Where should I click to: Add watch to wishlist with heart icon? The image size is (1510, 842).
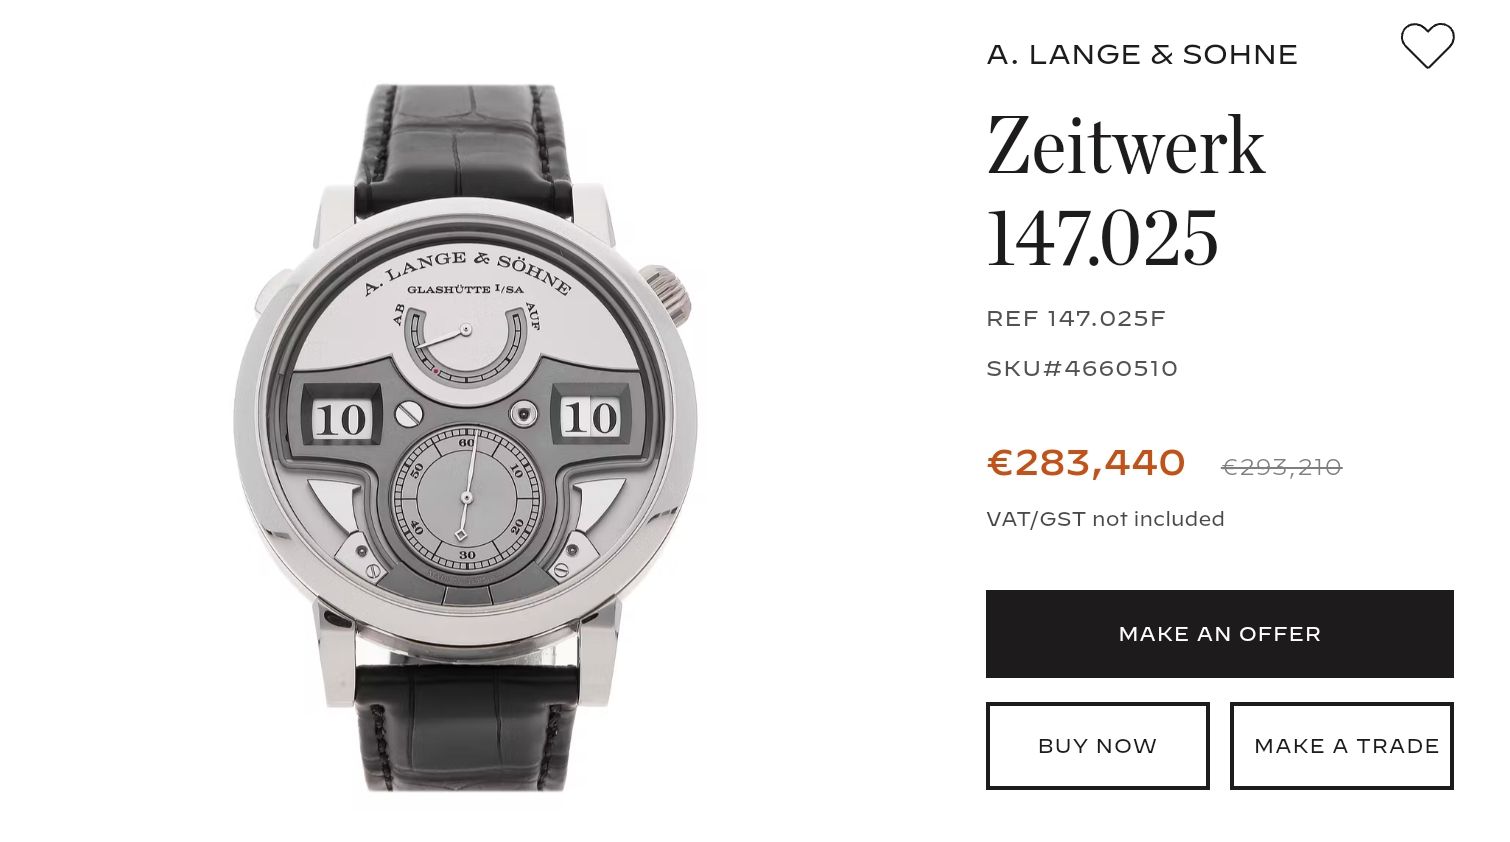[1427, 46]
